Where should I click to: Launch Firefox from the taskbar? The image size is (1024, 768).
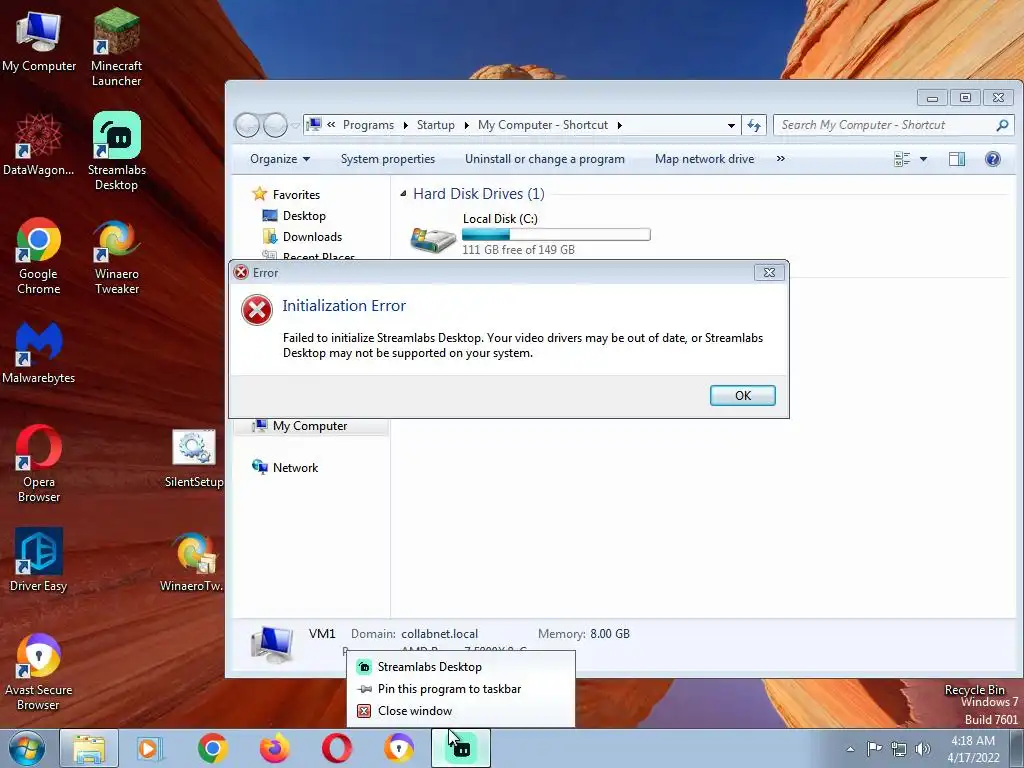click(x=274, y=748)
